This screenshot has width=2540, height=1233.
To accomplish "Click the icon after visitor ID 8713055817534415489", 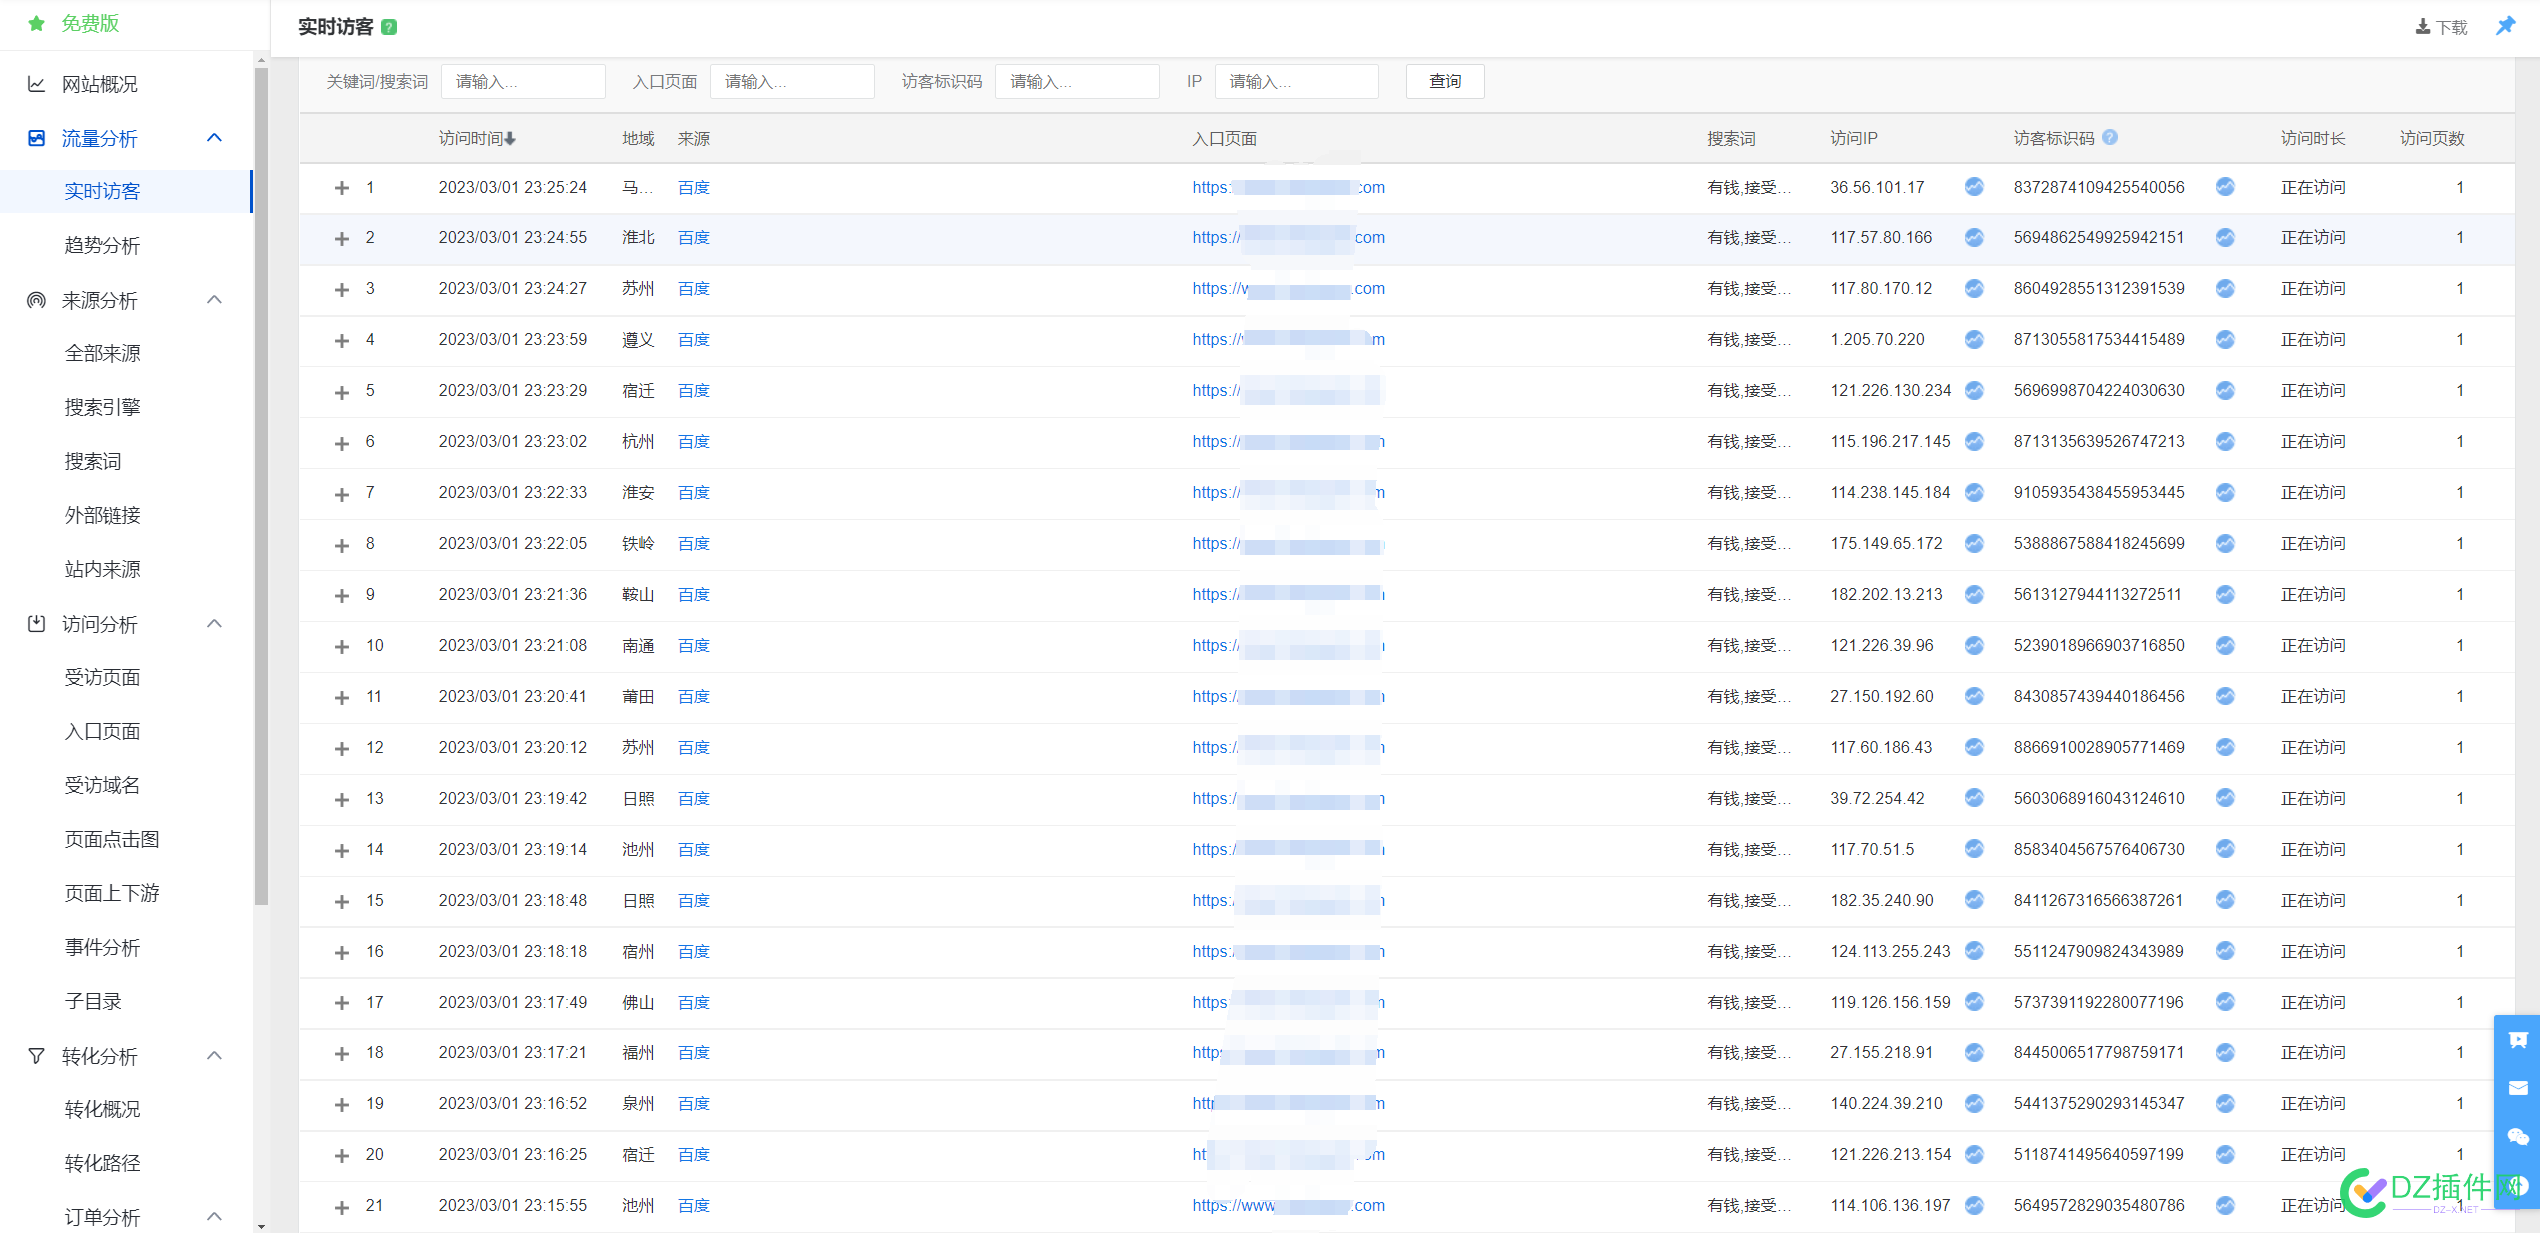I will [2225, 340].
